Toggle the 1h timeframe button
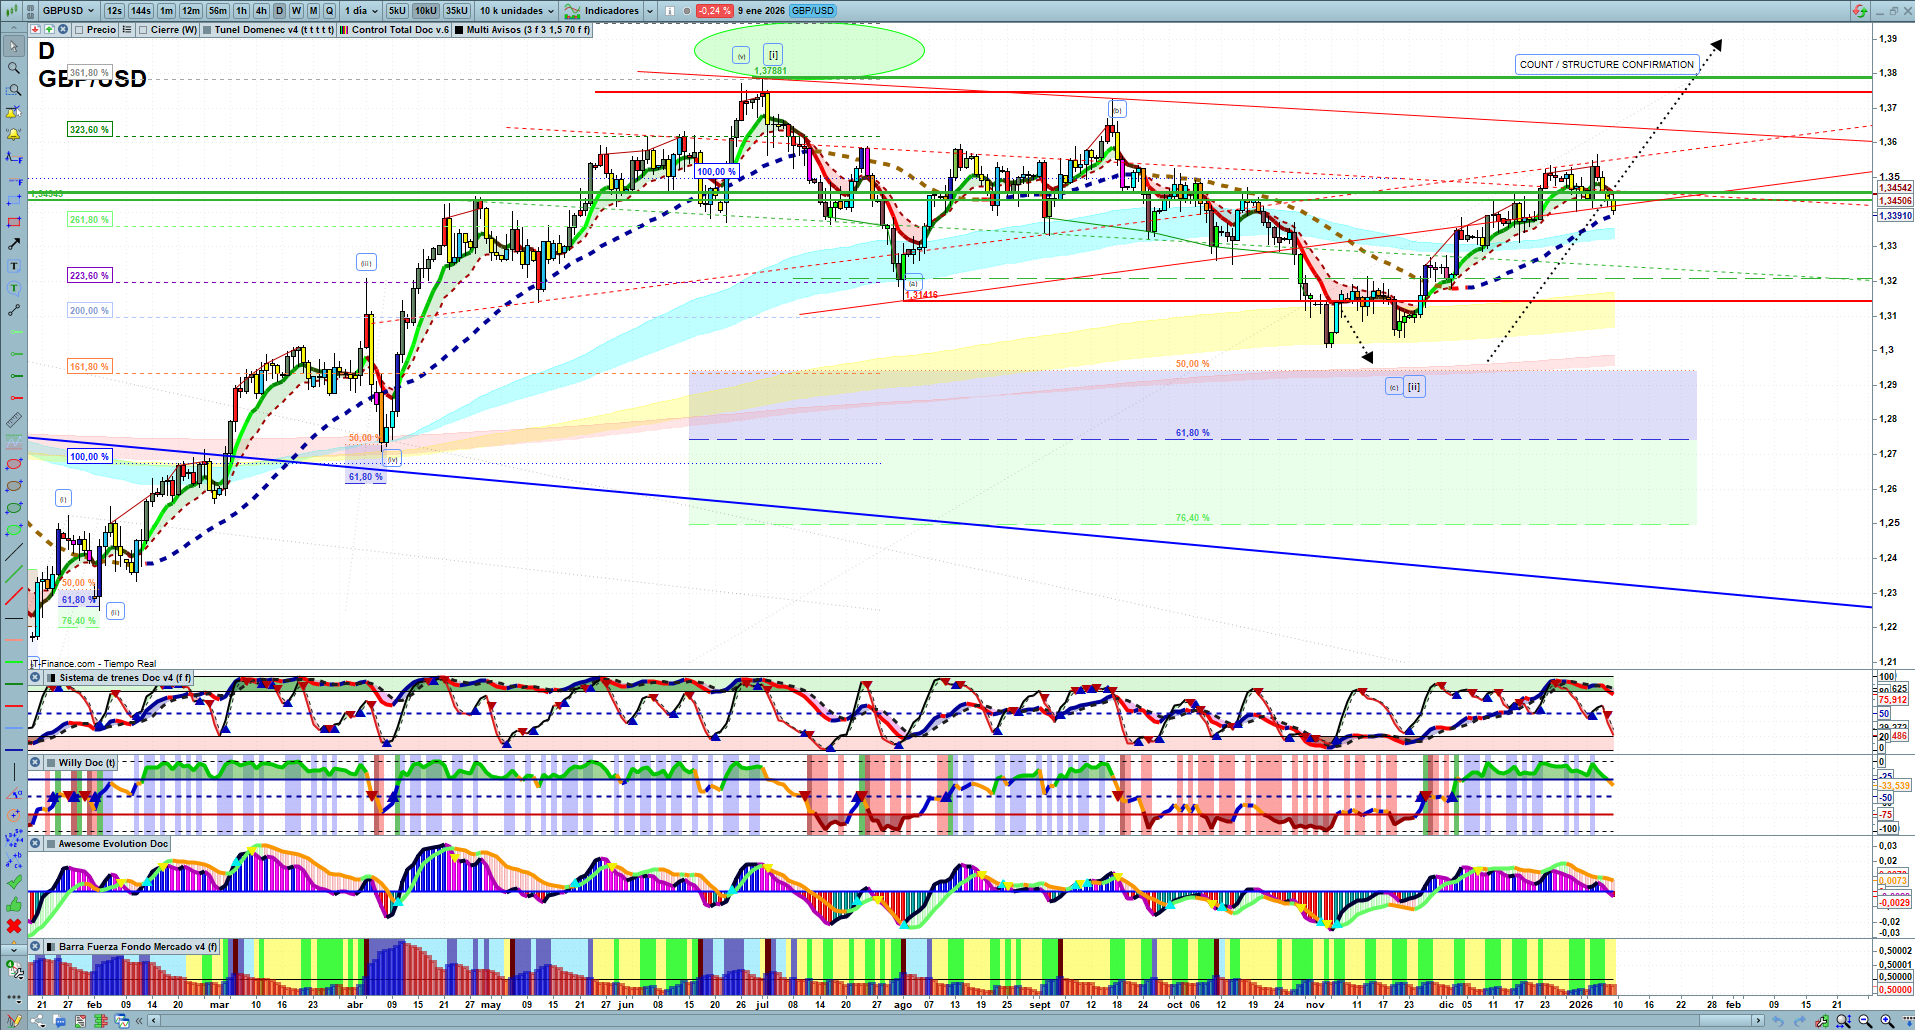 [x=242, y=11]
